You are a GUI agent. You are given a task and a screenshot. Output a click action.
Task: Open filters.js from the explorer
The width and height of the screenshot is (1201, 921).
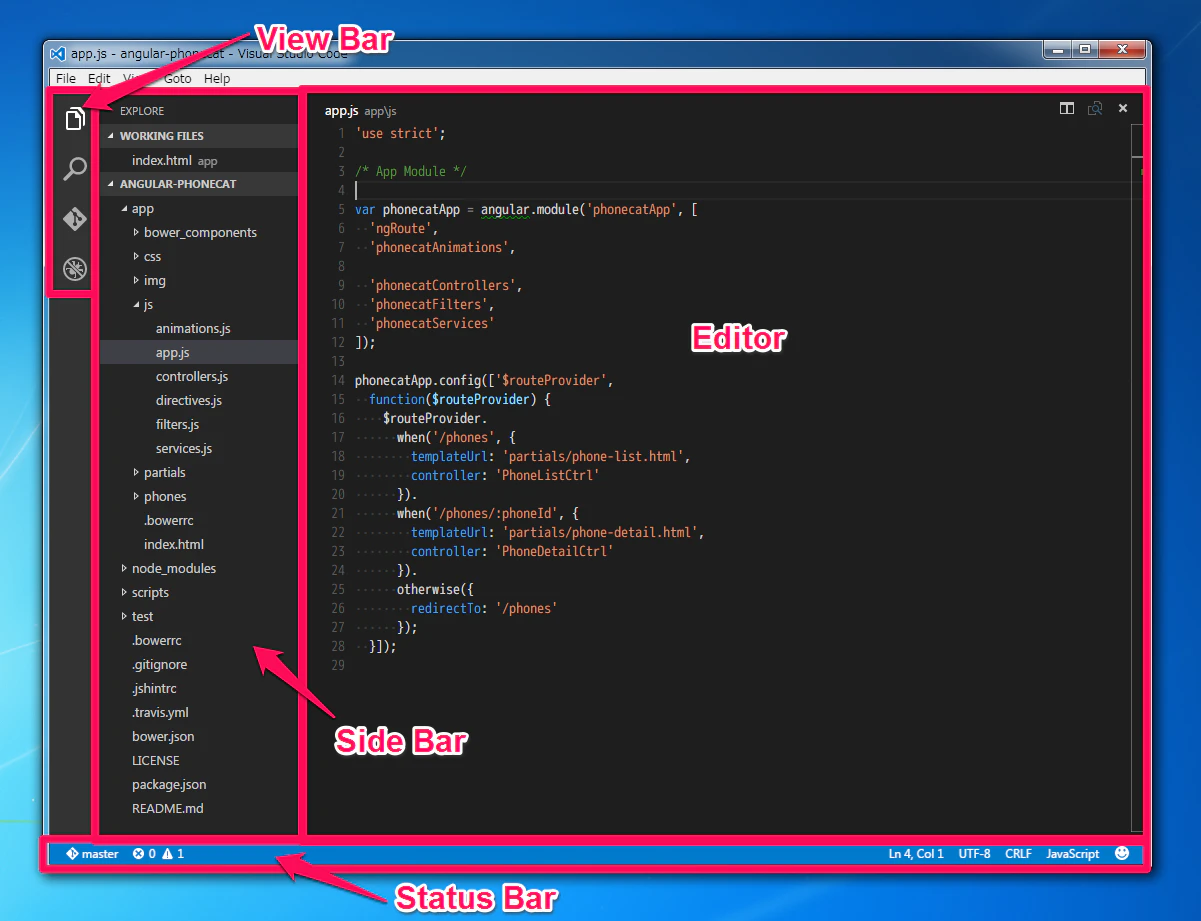178,424
